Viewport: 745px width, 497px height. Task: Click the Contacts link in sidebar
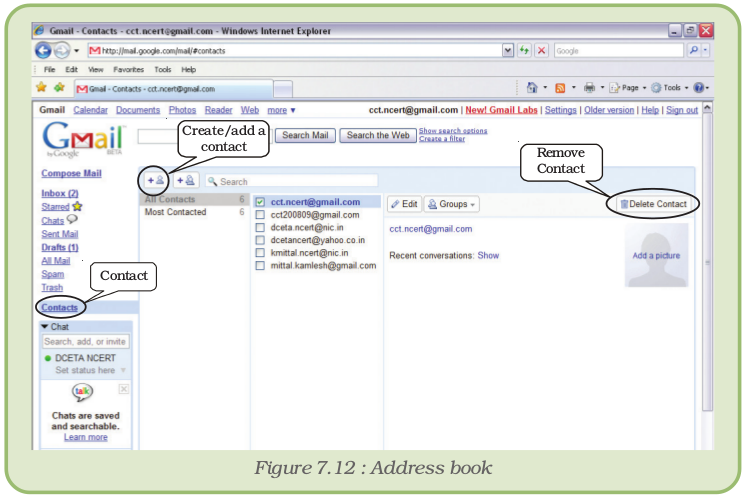coord(59,307)
